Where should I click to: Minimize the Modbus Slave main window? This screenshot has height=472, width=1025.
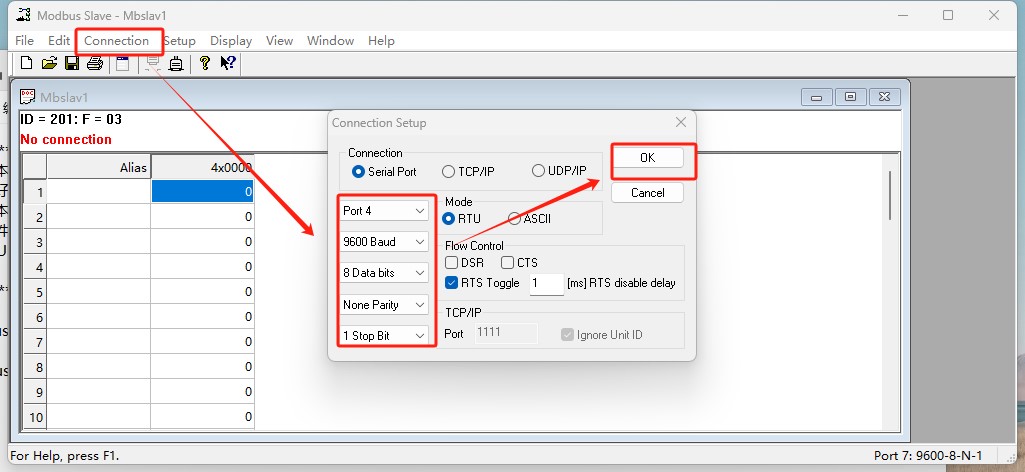[x=902, y=15]
